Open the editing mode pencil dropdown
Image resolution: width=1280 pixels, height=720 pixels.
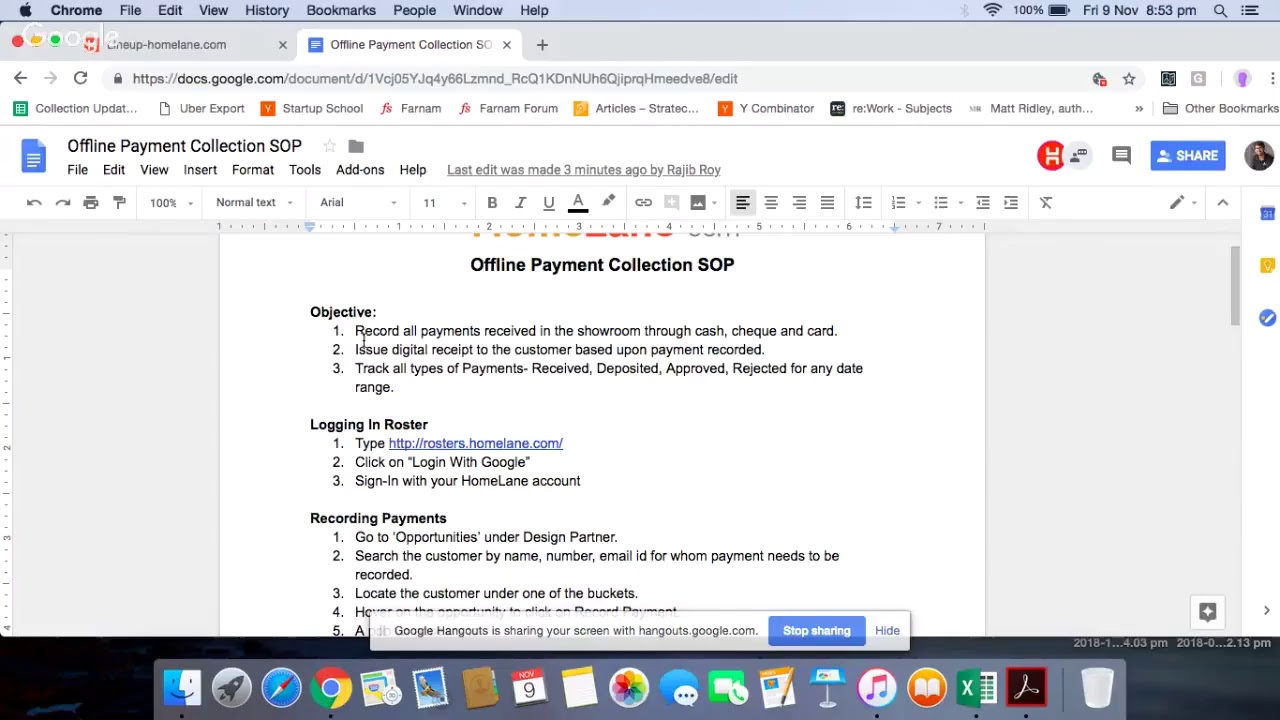1183,203
